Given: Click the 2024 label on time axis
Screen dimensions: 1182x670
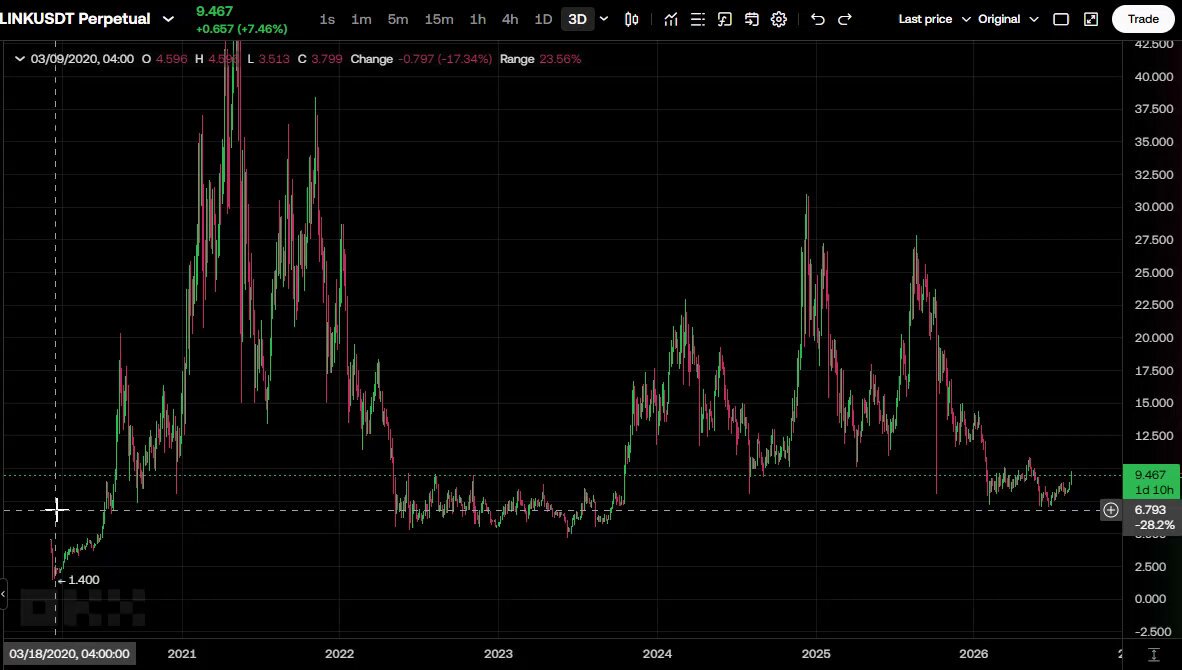Looking at the screenshot, I should click(657, 653).
